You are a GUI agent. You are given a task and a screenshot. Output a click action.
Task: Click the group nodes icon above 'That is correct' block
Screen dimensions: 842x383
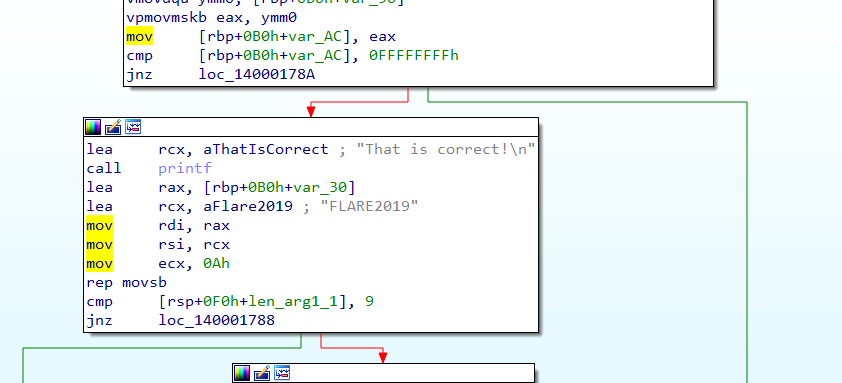tap(133, 127)
